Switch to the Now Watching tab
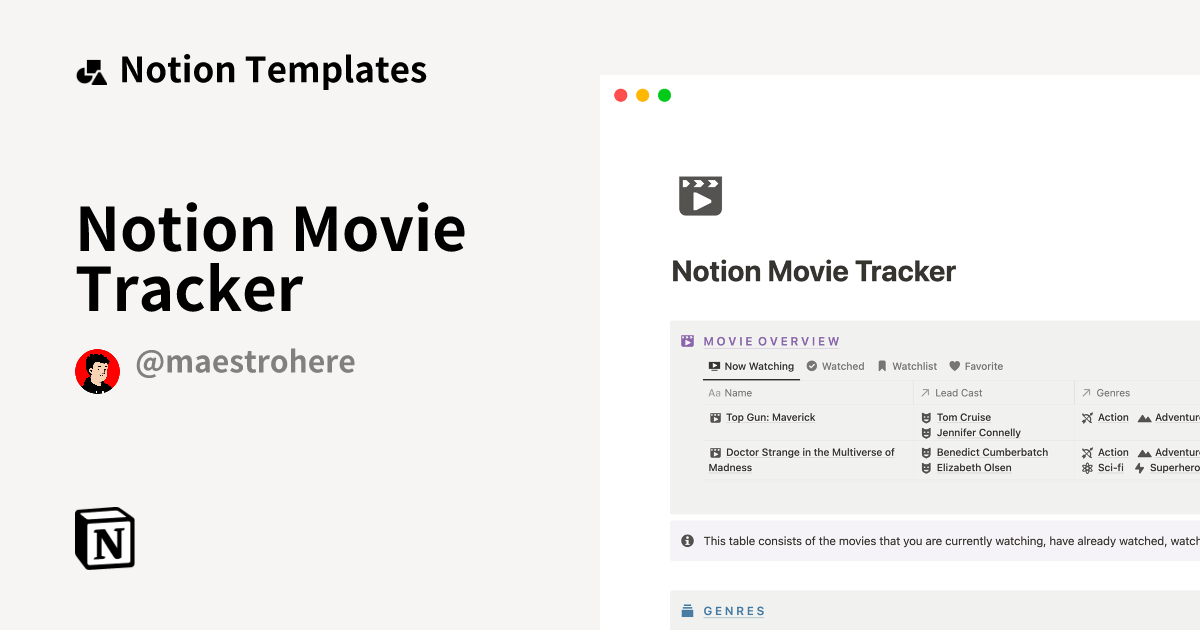The width and height of the screenshot is (1200, 630). (751, 366)
